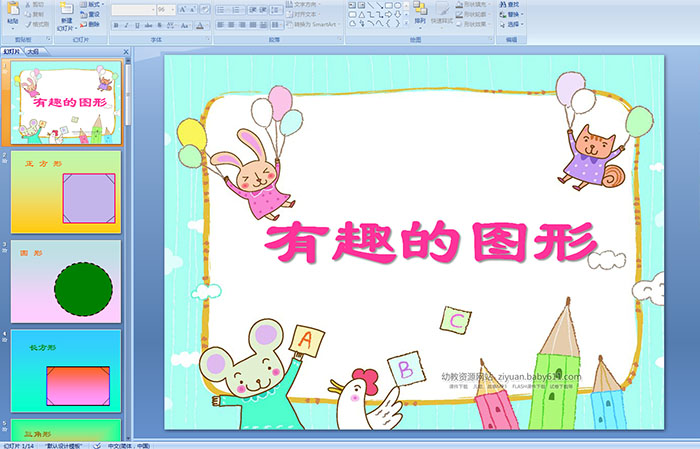
Task: Open the Paragraph group dialog launcher
Action: (340, 39)
